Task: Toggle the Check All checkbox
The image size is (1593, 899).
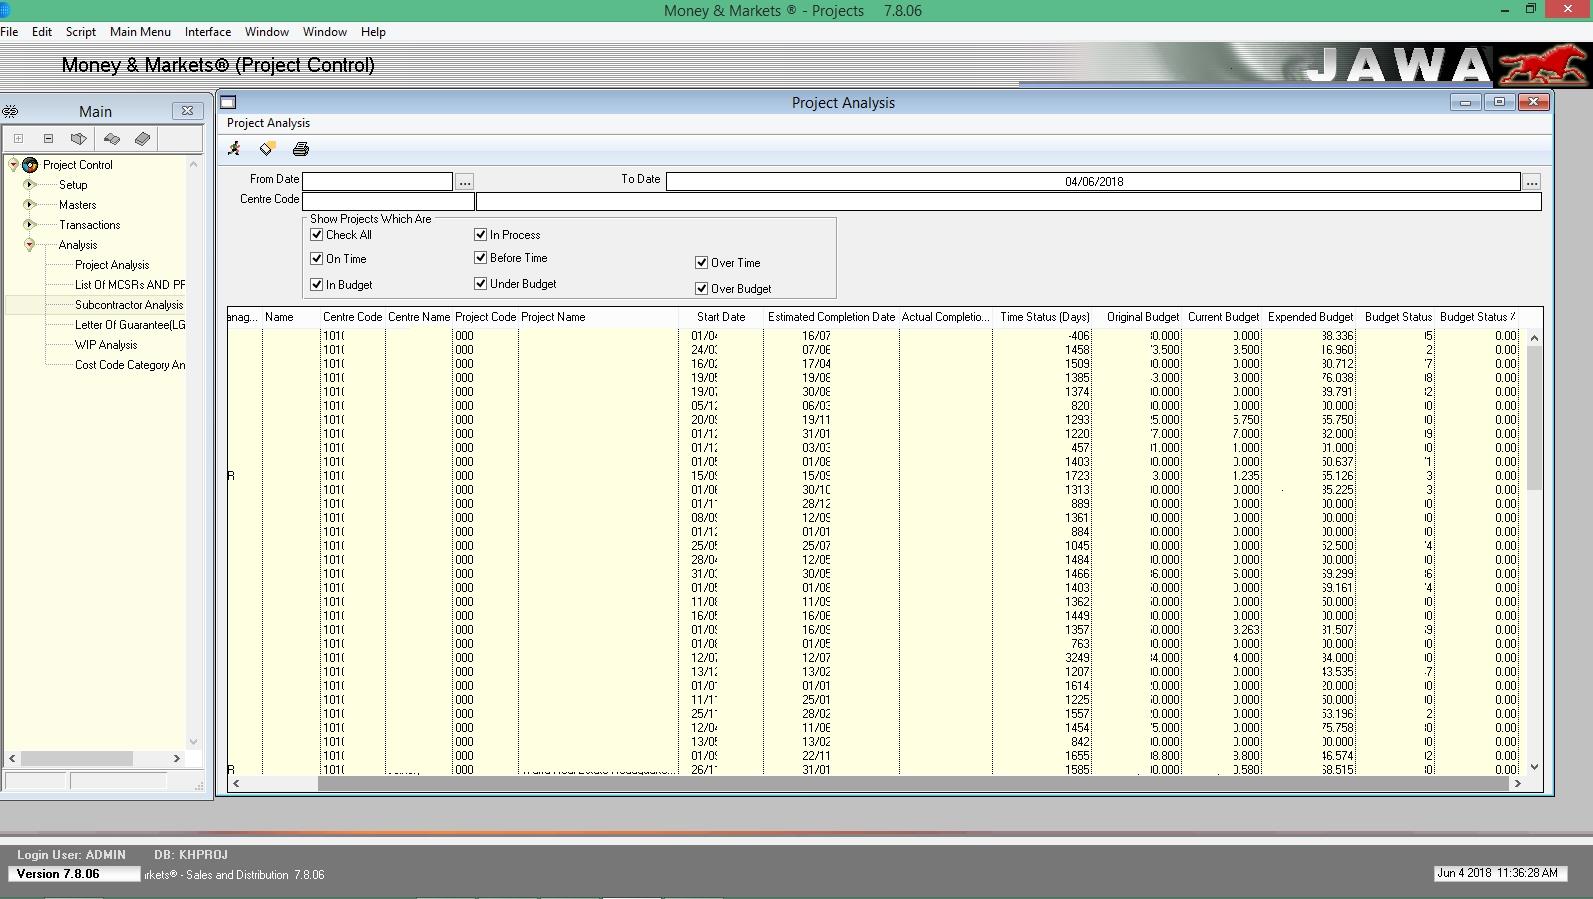Action: pos(317,235)
